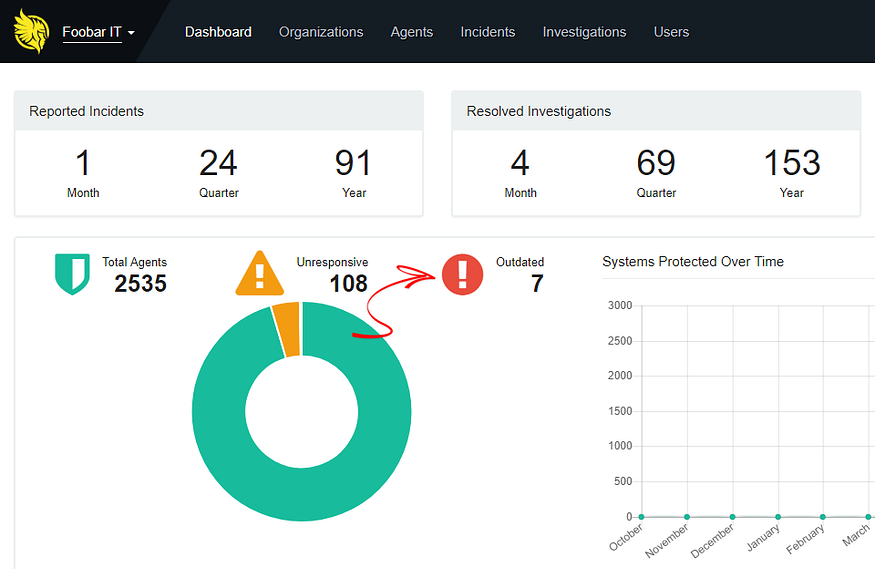Click the November data point on chart
The image size is (875, 569).
(687, 517)
